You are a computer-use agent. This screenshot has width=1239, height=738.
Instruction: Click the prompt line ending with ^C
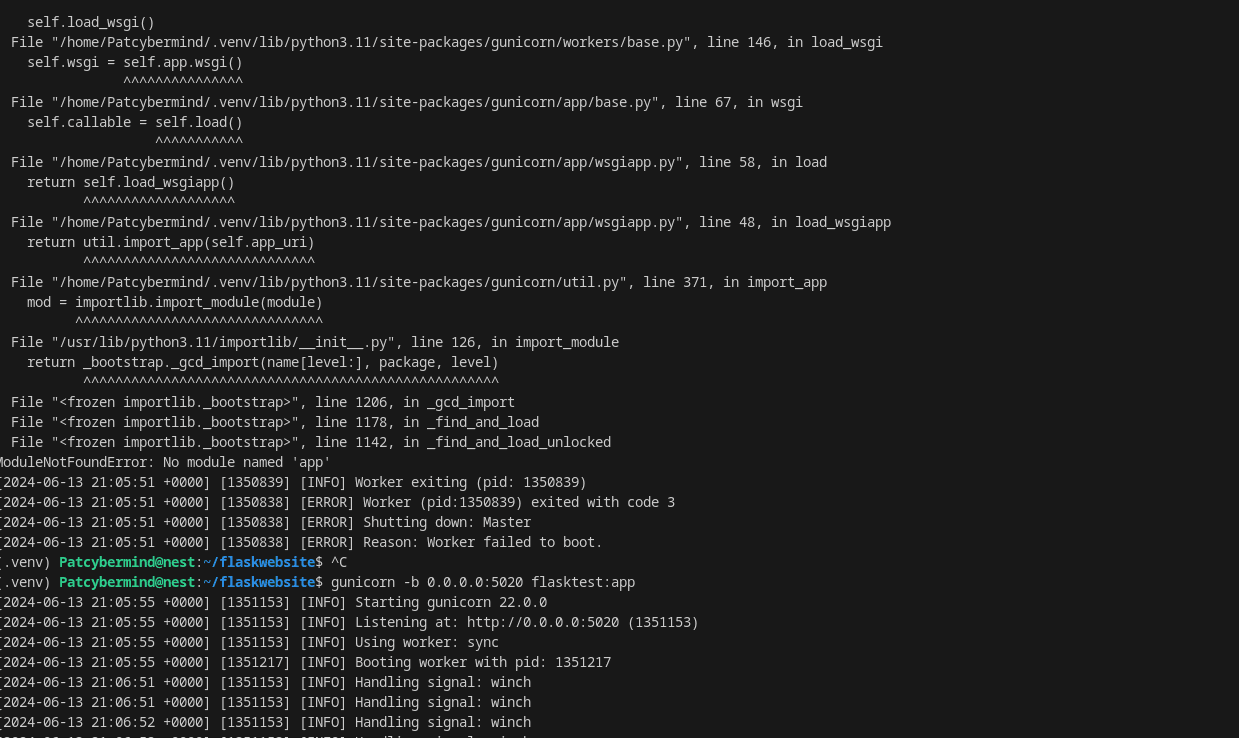tap(173, 562)
